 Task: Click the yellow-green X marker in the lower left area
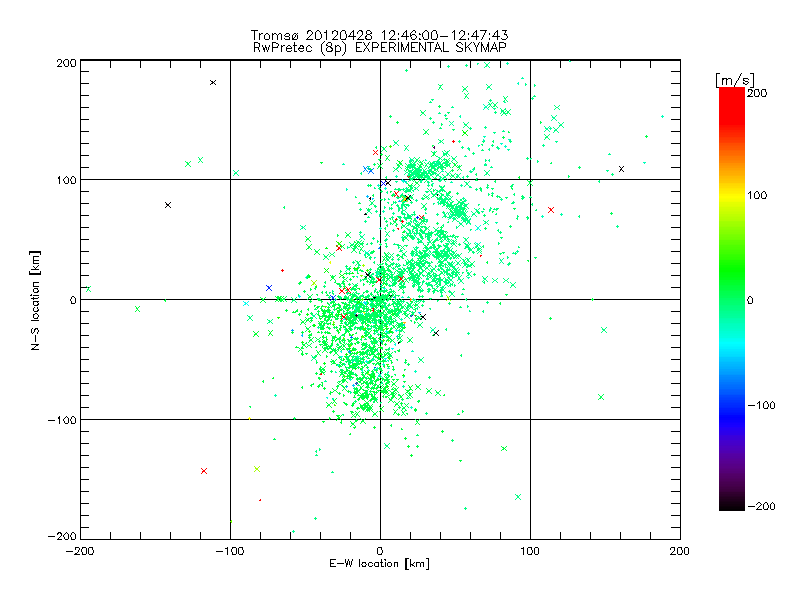(257, 469)
